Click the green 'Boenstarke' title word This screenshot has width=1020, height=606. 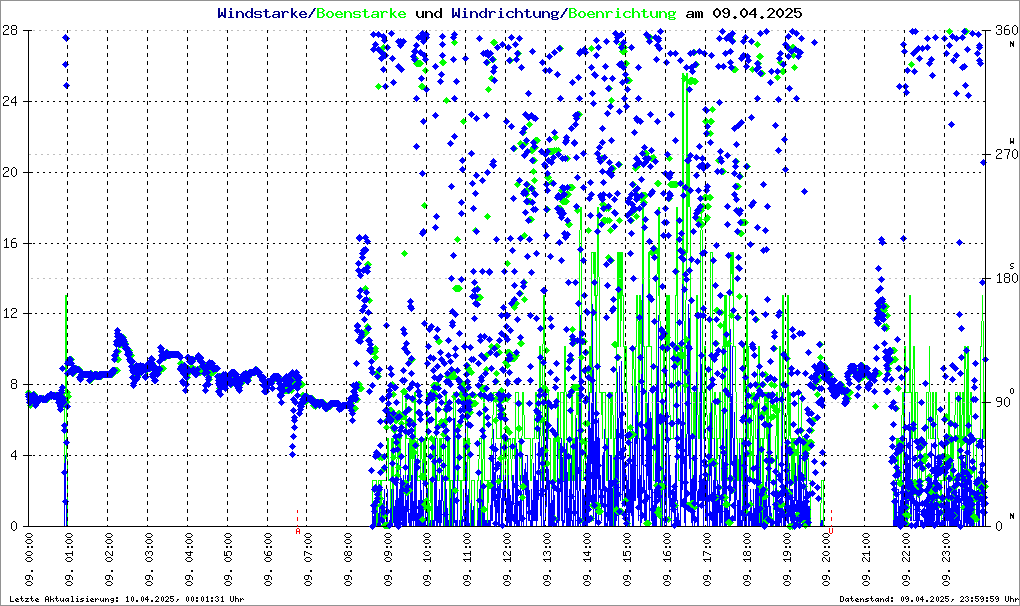click(361, 13)
